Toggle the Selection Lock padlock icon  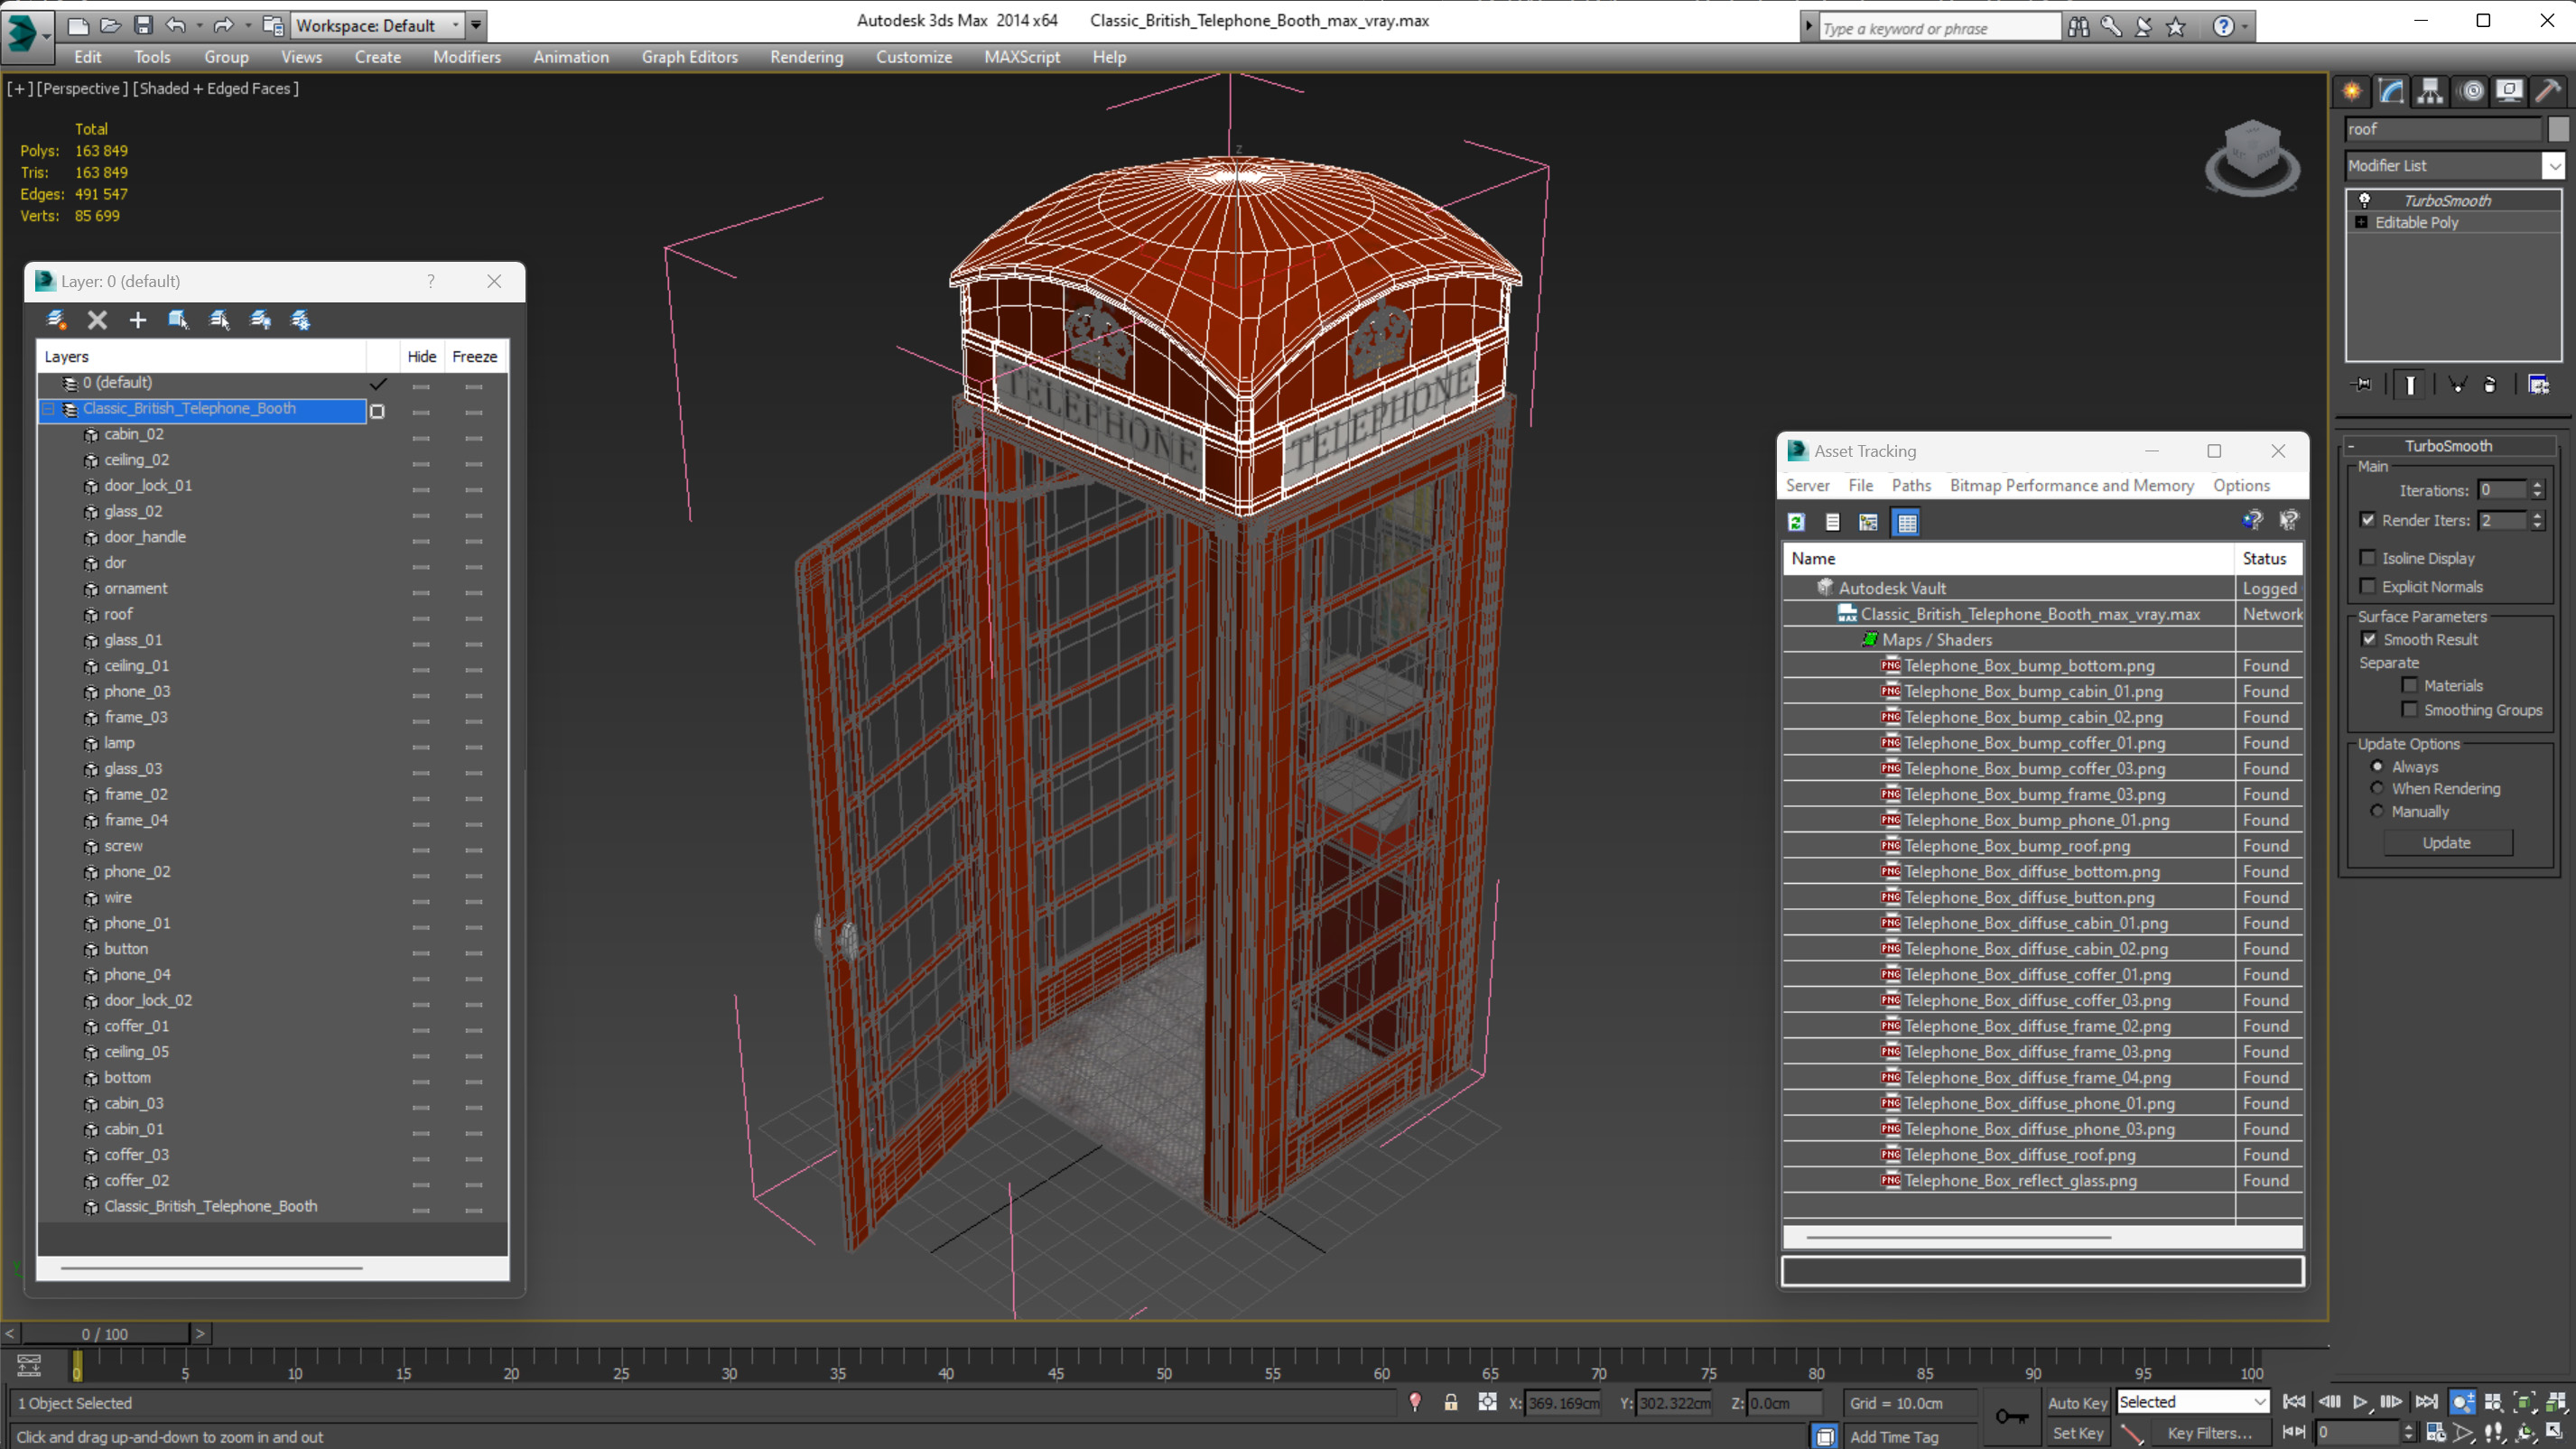[1451, 1403]
